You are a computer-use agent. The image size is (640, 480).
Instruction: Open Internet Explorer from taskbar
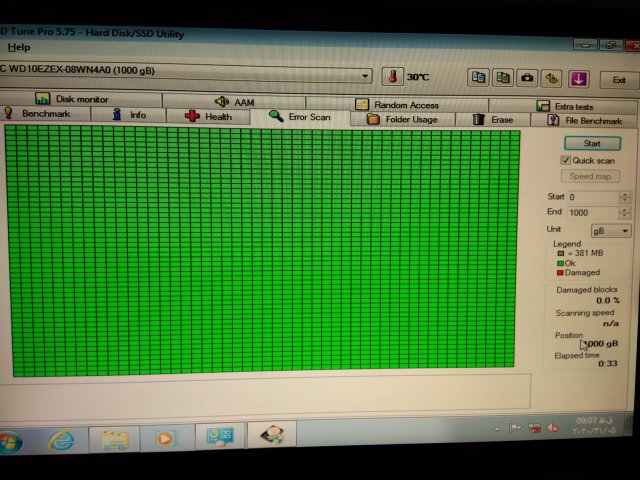pos(62,440)
